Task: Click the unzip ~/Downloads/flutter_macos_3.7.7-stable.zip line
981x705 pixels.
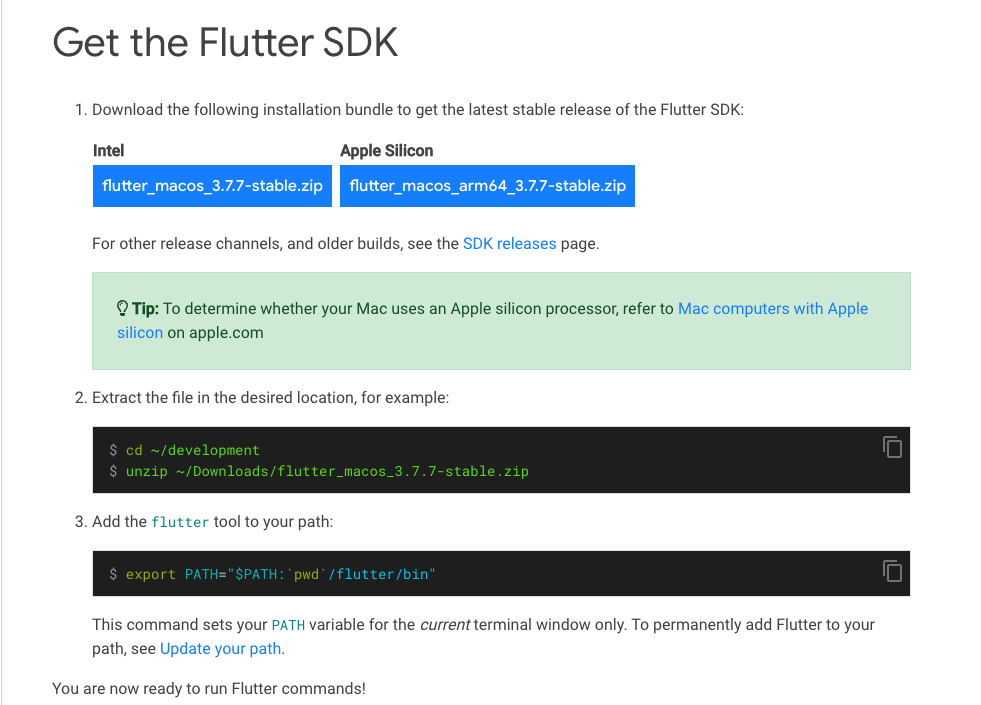Action: (327, 471)
